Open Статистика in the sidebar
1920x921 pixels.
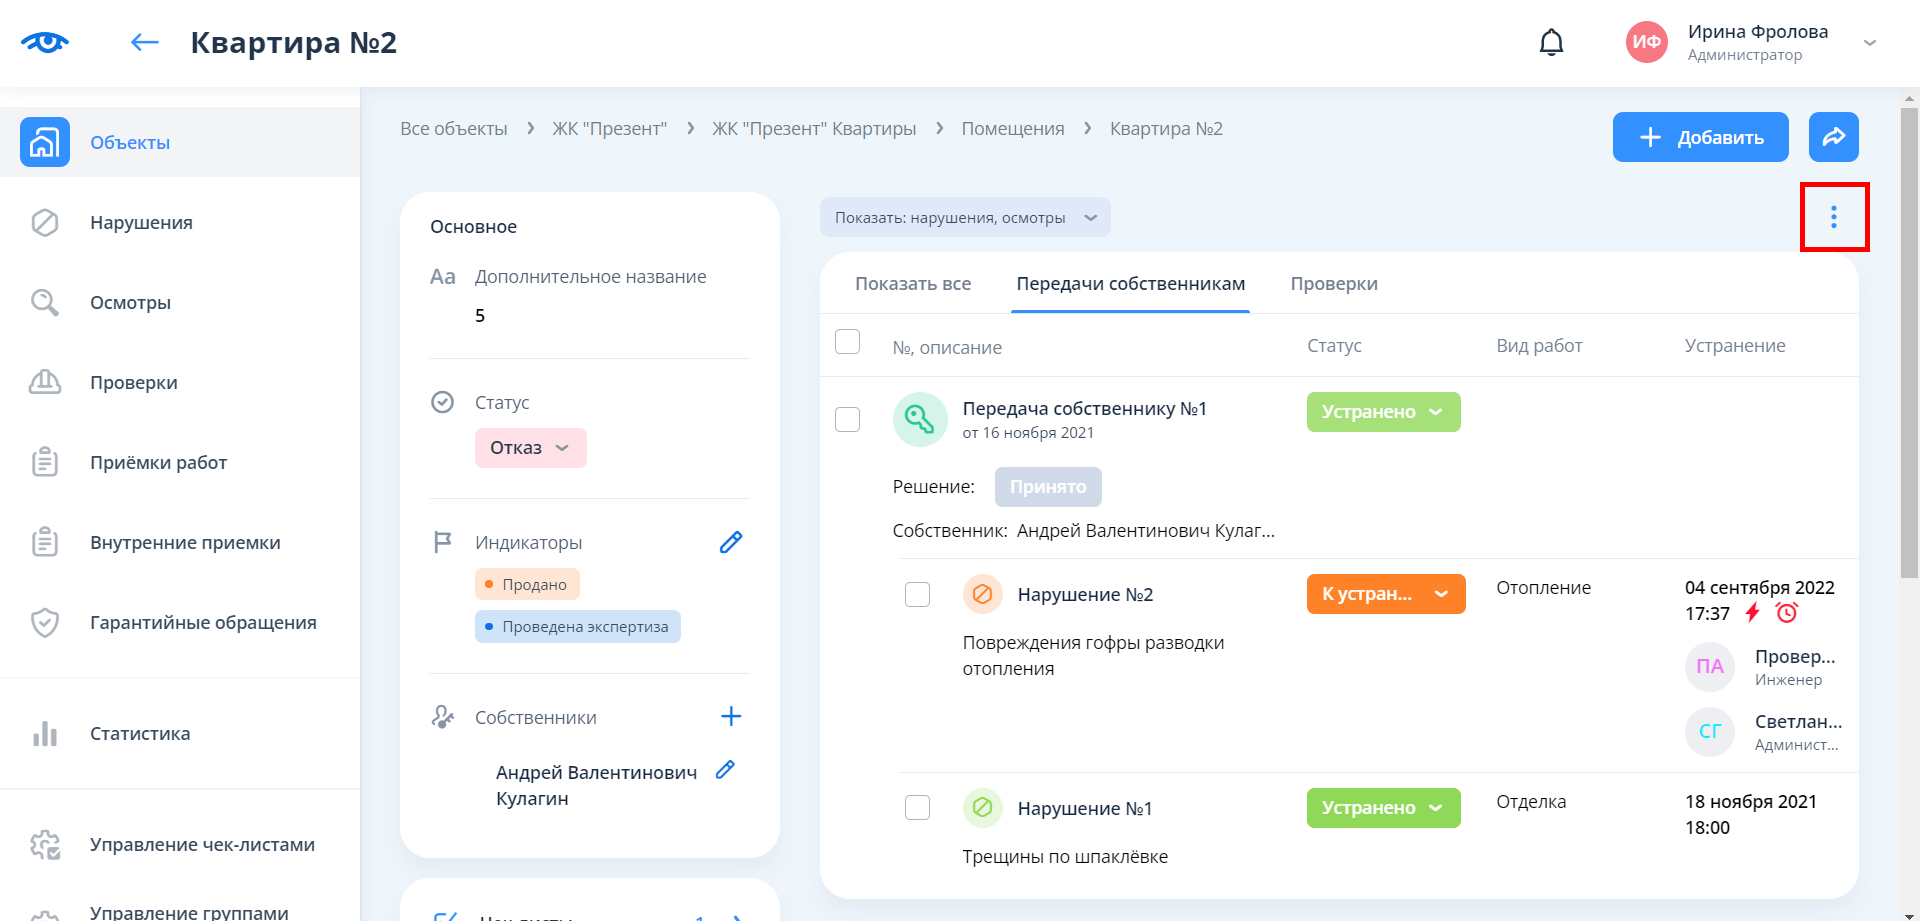(140, 734)
